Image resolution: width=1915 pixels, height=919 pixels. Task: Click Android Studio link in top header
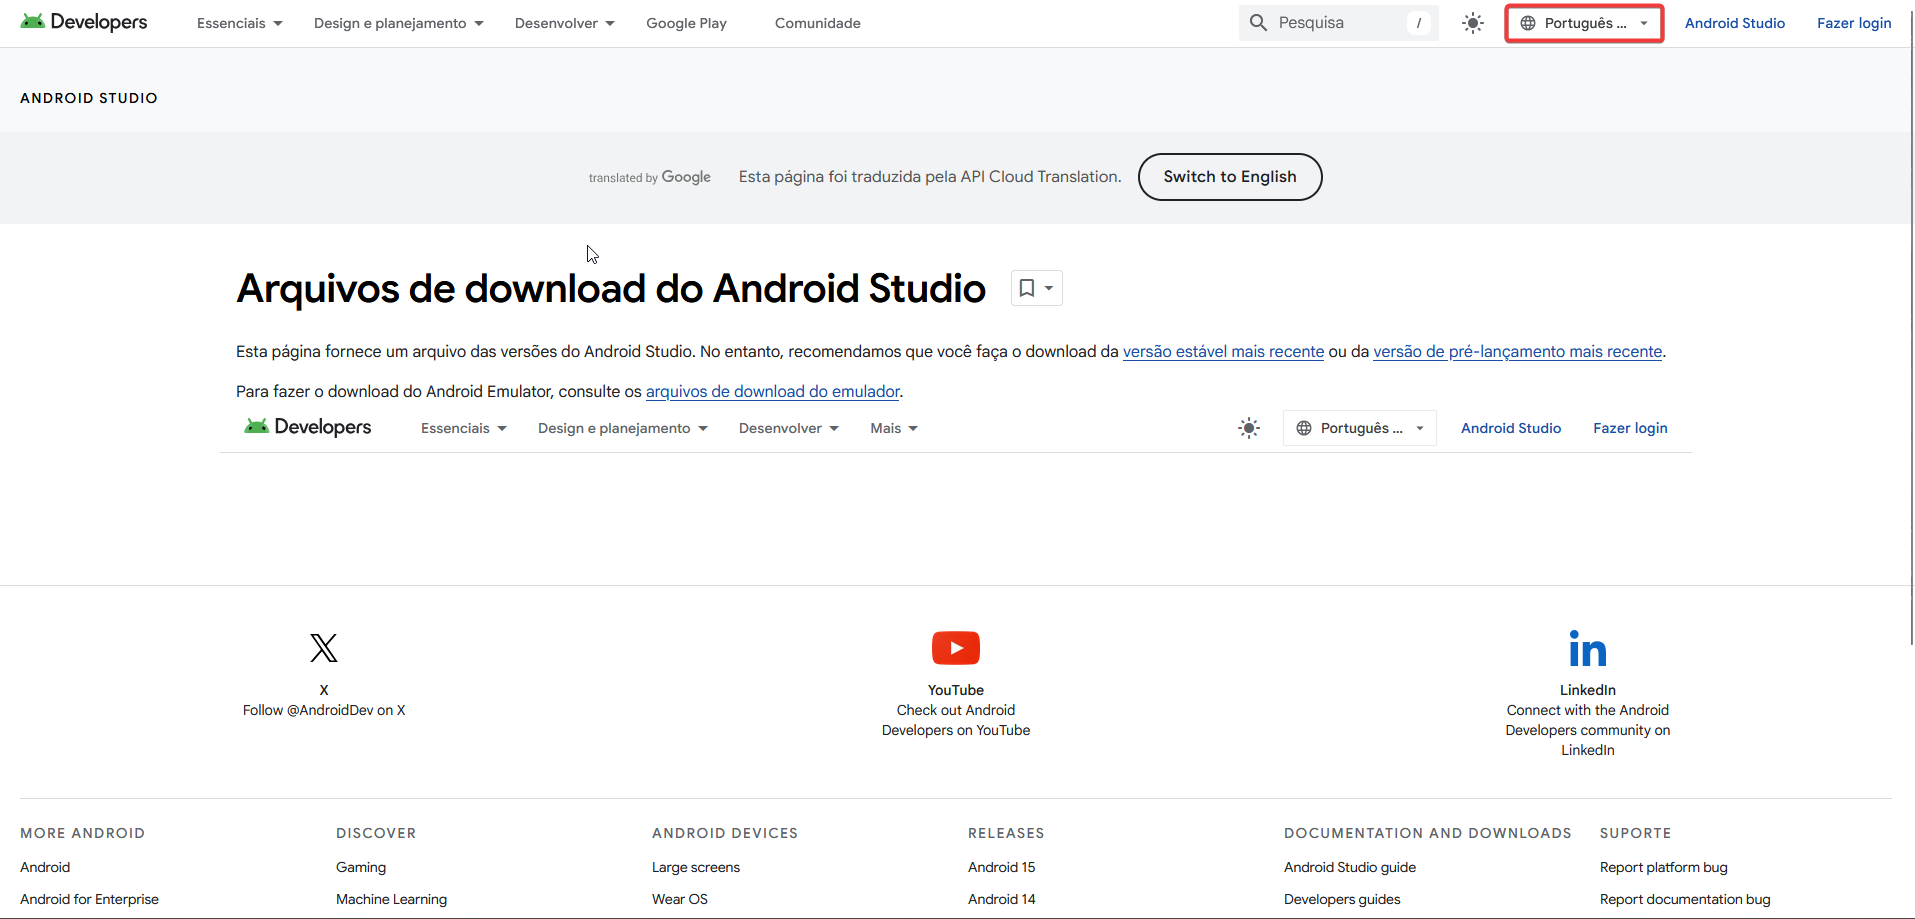click(1735, 23)
